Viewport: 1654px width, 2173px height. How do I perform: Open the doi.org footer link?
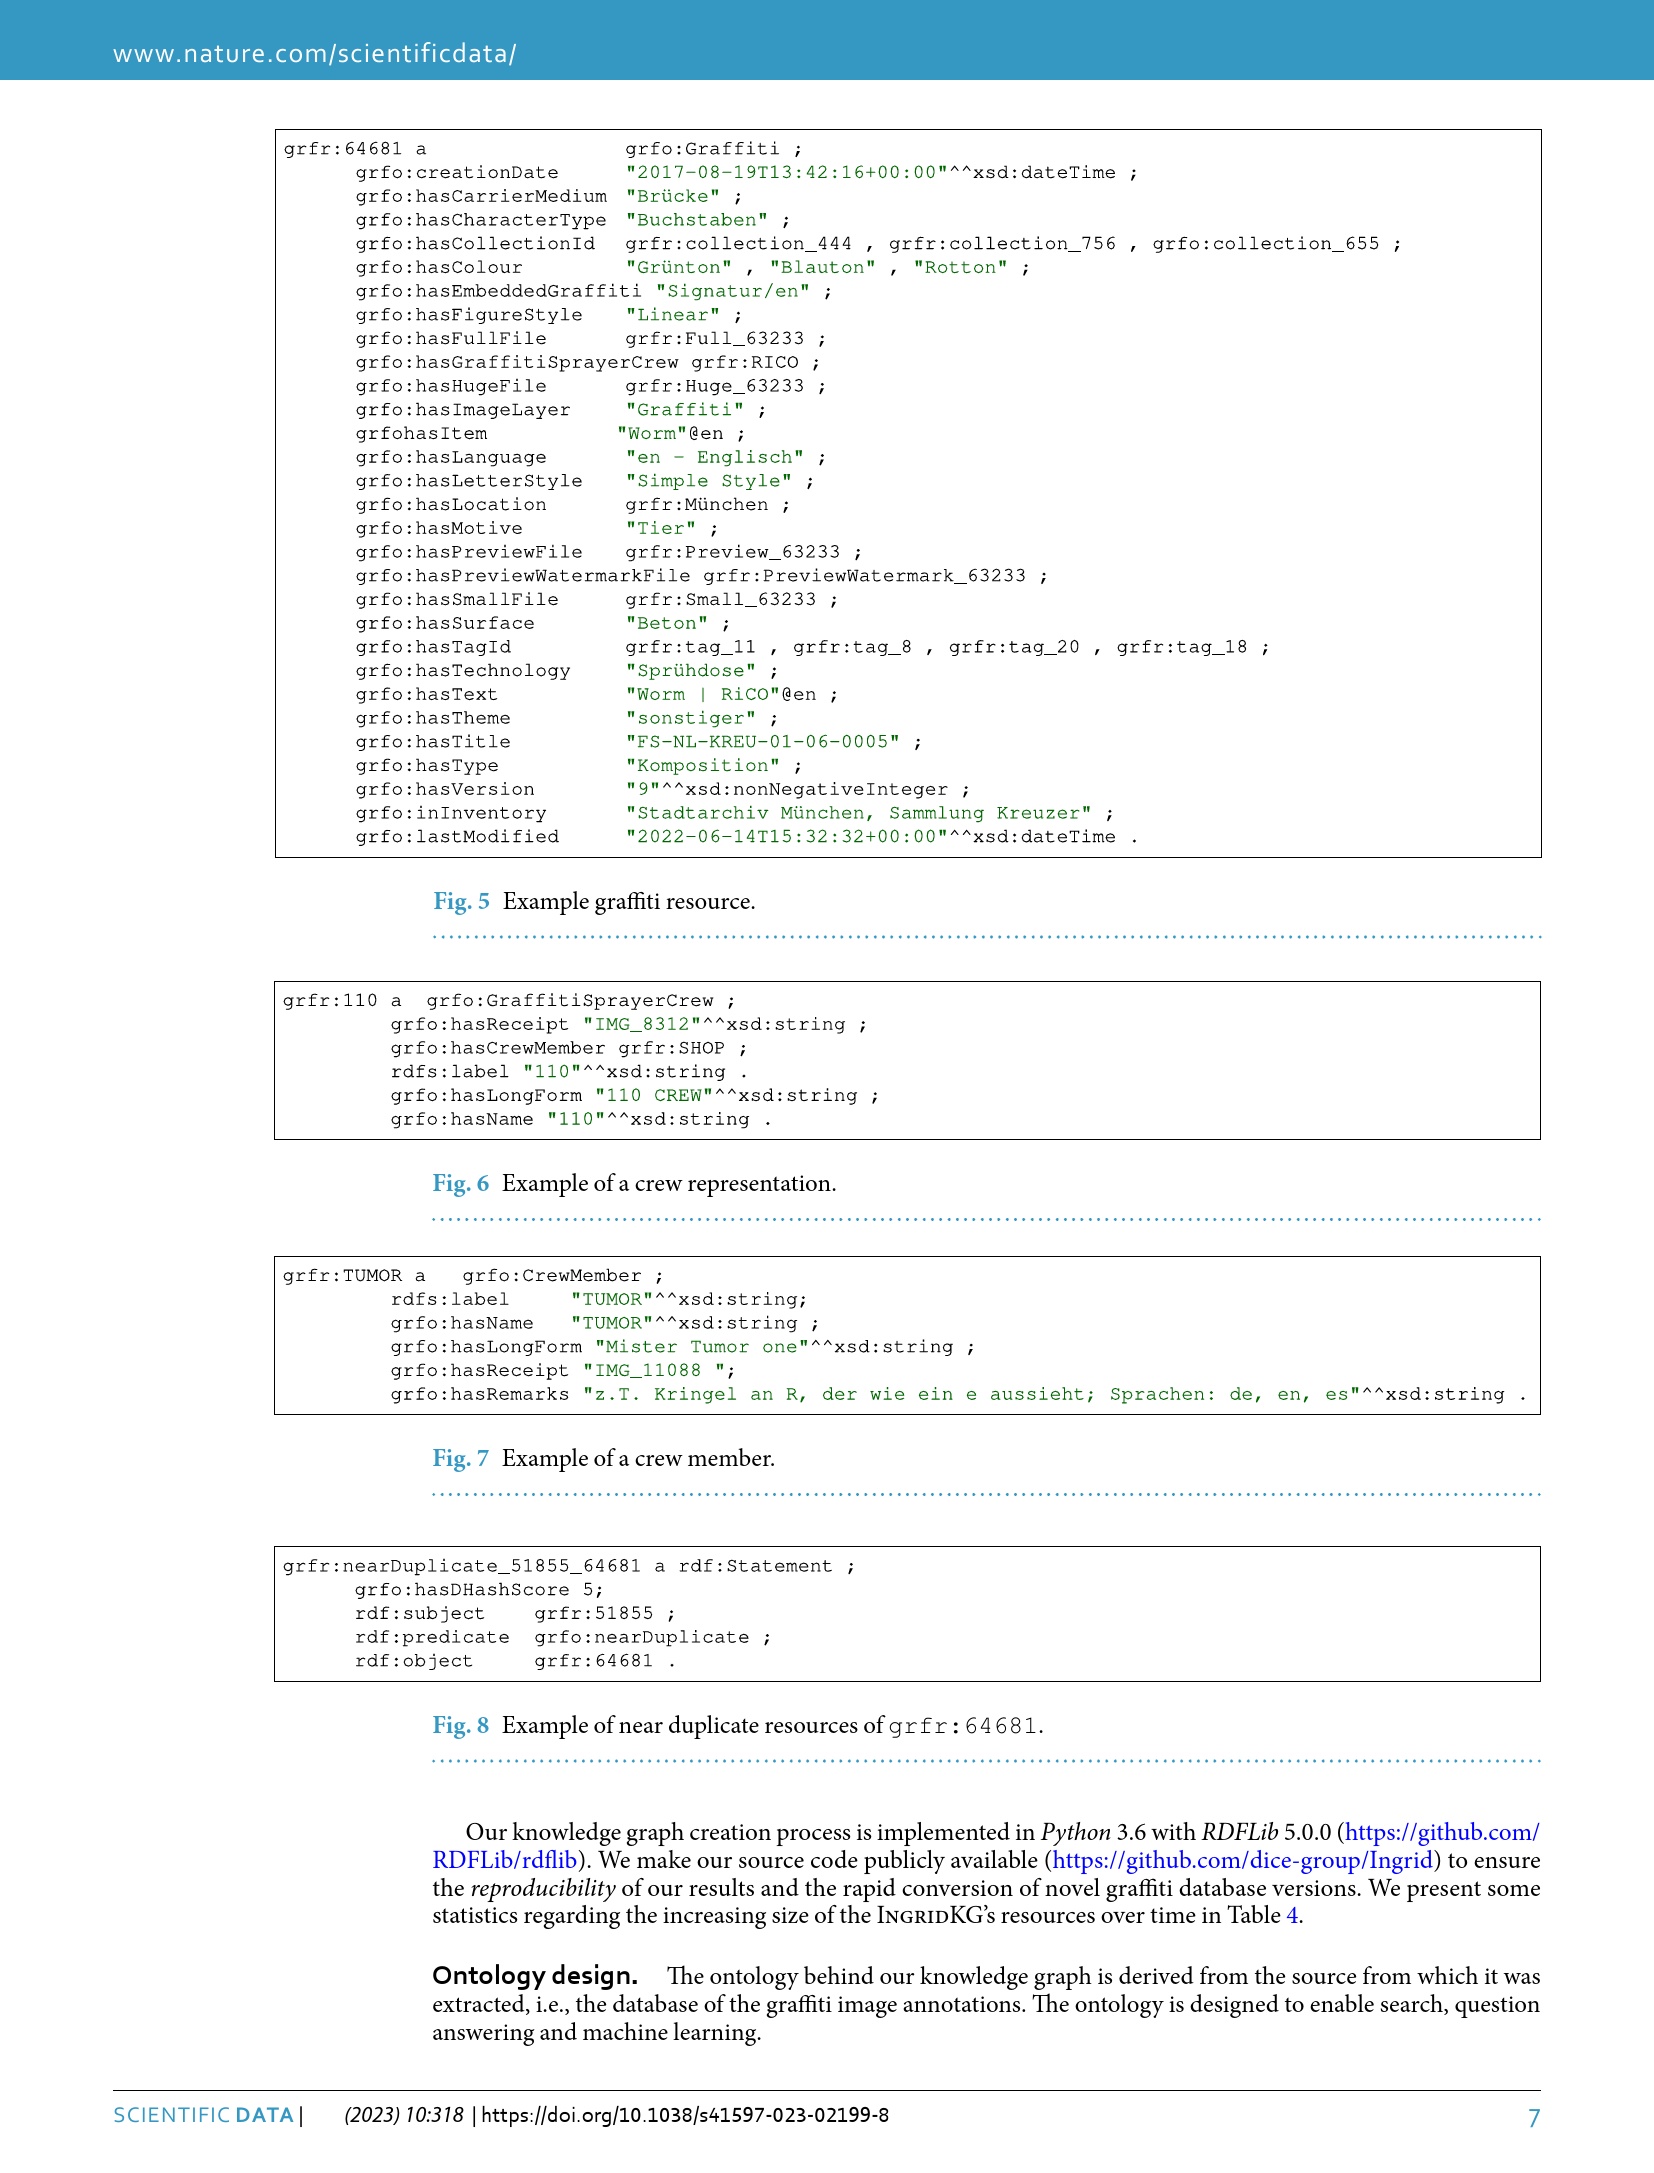tap(685, 2115)
